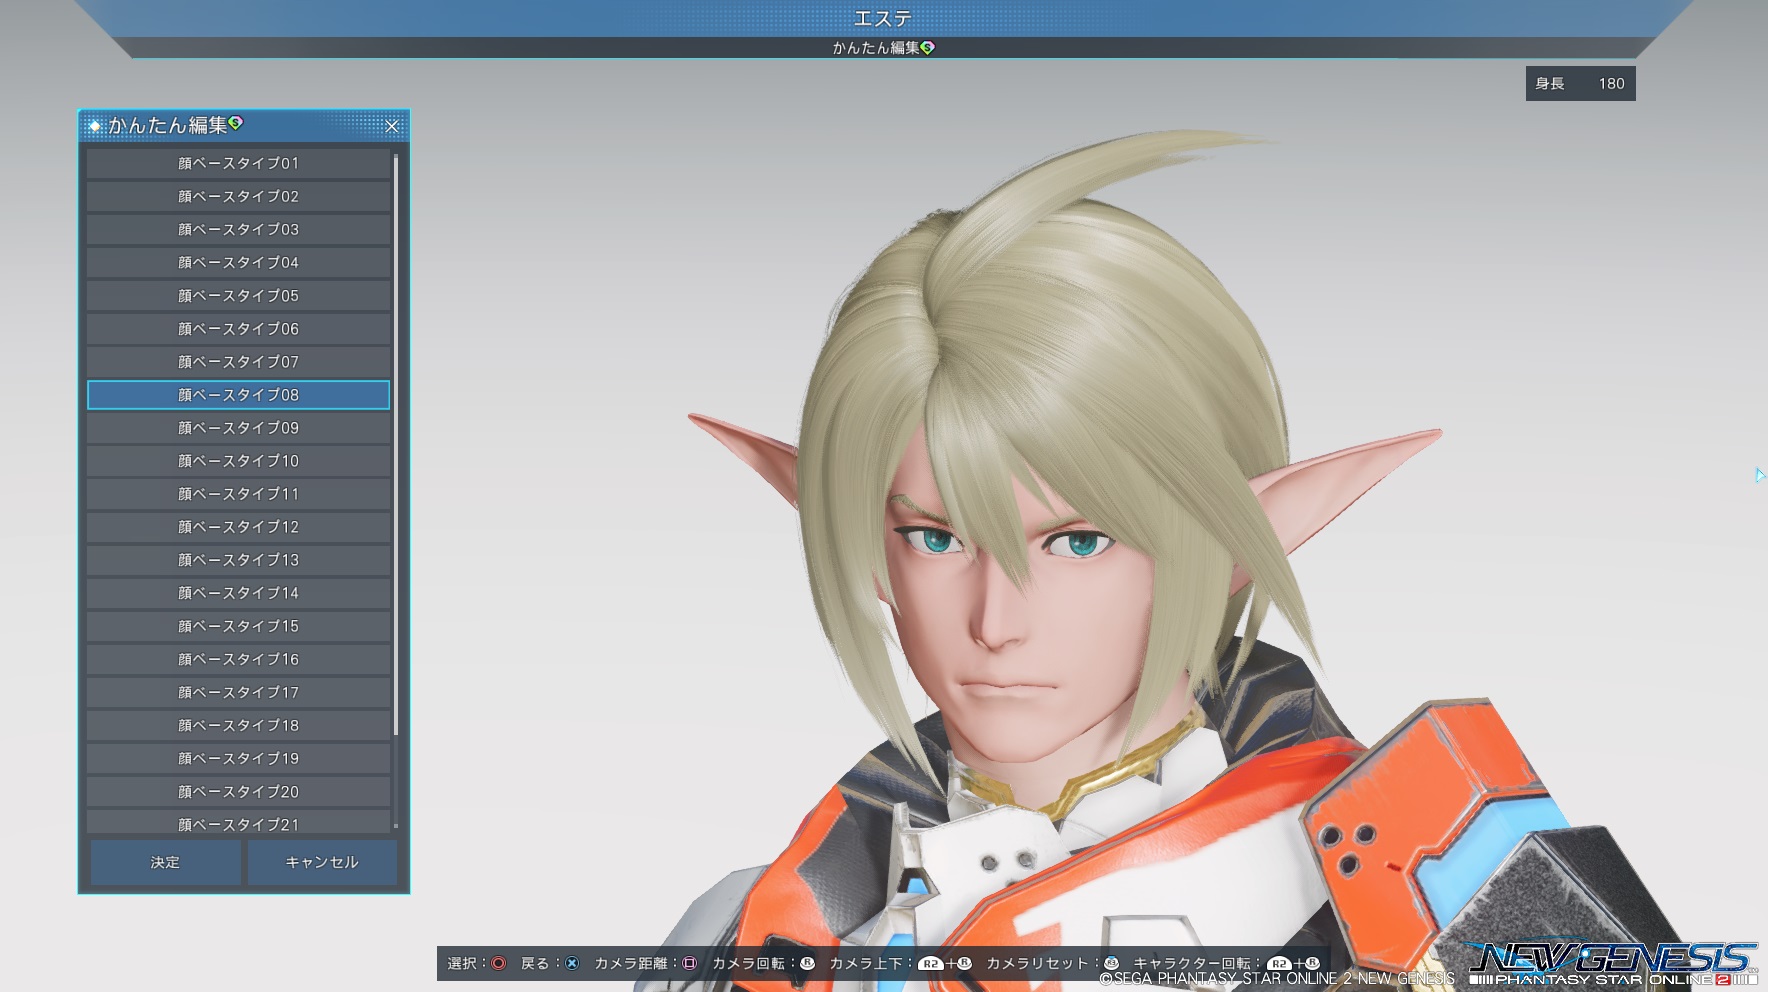Select 顔ベースタイプ20 face base
Image resolution: width=1768 pixels, height=992 pixels.
(238, 791)
